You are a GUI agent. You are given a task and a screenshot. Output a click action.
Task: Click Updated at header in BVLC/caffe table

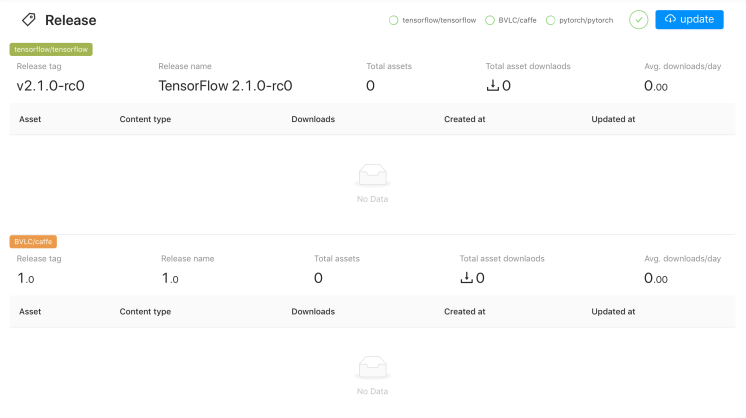click(613, 311)
